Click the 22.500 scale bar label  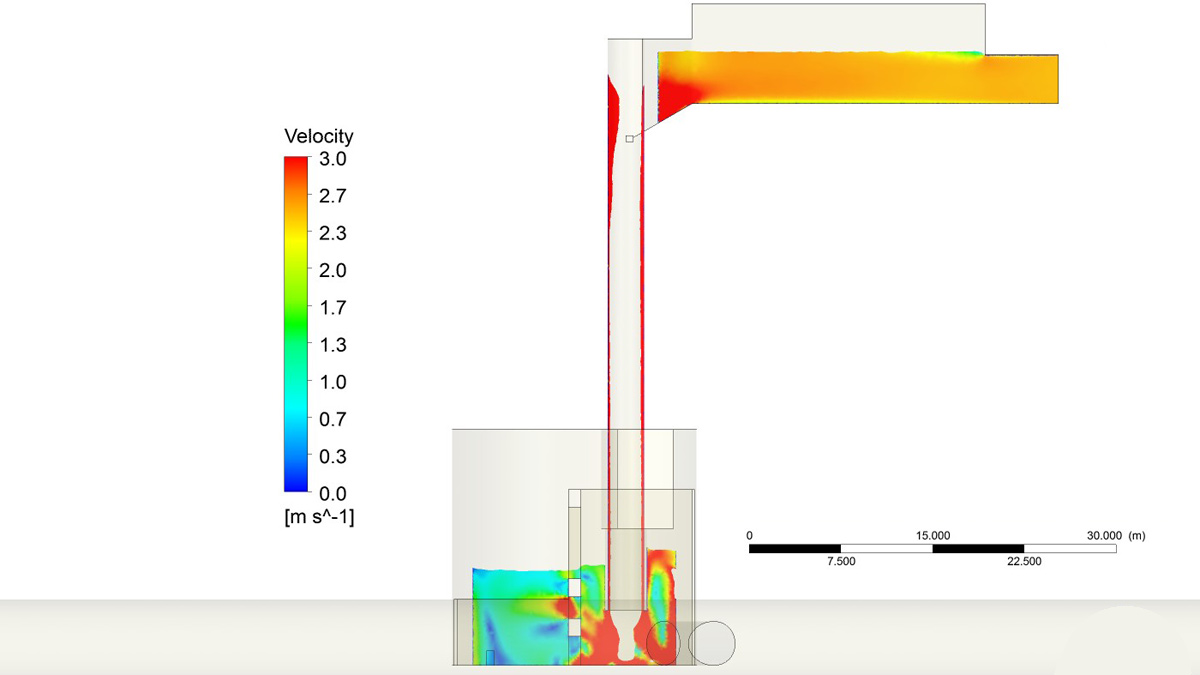(1024, 561)
